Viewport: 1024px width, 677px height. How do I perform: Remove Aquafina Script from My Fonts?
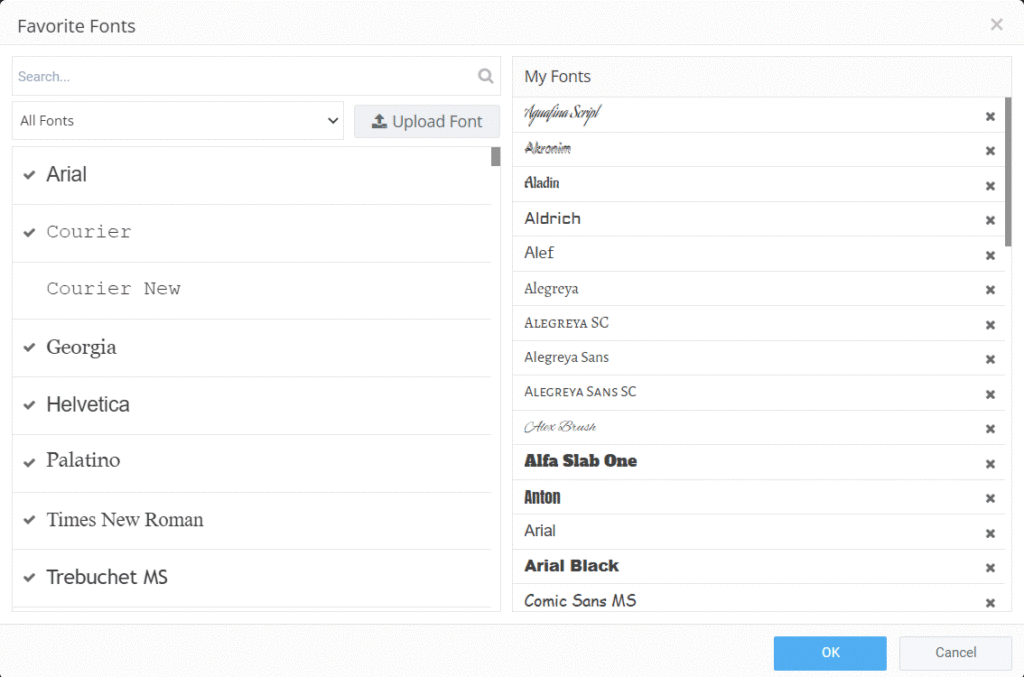pos(990,115)
